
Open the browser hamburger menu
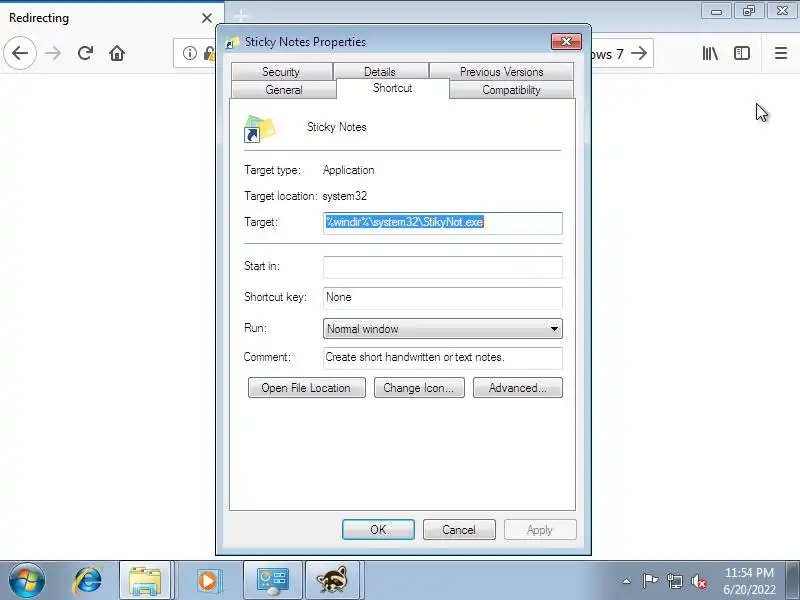click(x=781, y=53)
